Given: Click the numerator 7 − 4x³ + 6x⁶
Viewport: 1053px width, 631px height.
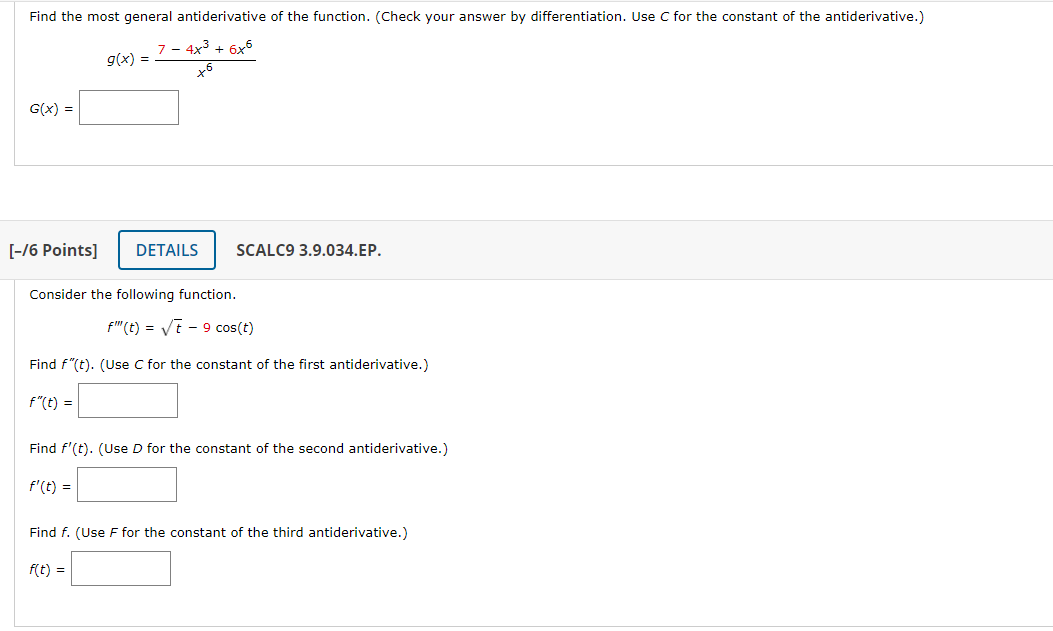Looking at the screenshot, I should coord(205,49).
